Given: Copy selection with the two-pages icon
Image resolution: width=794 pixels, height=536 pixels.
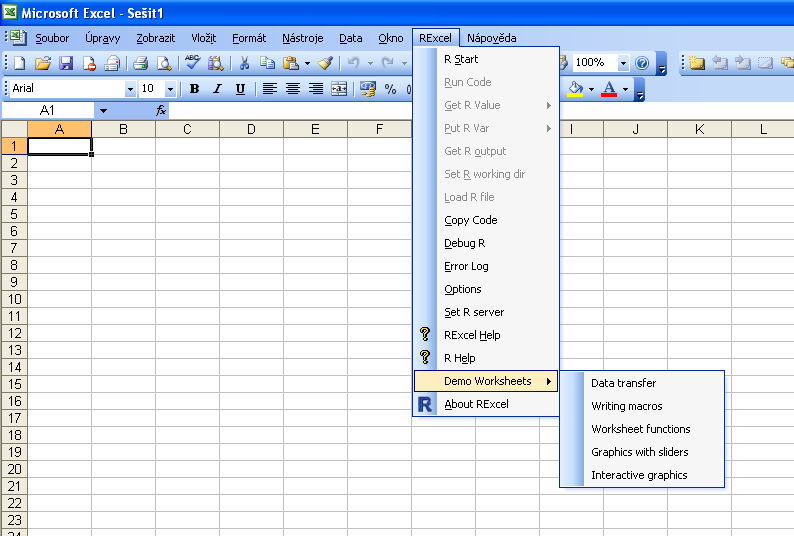Looking at the screenshot, I should [x=267, y=63].
